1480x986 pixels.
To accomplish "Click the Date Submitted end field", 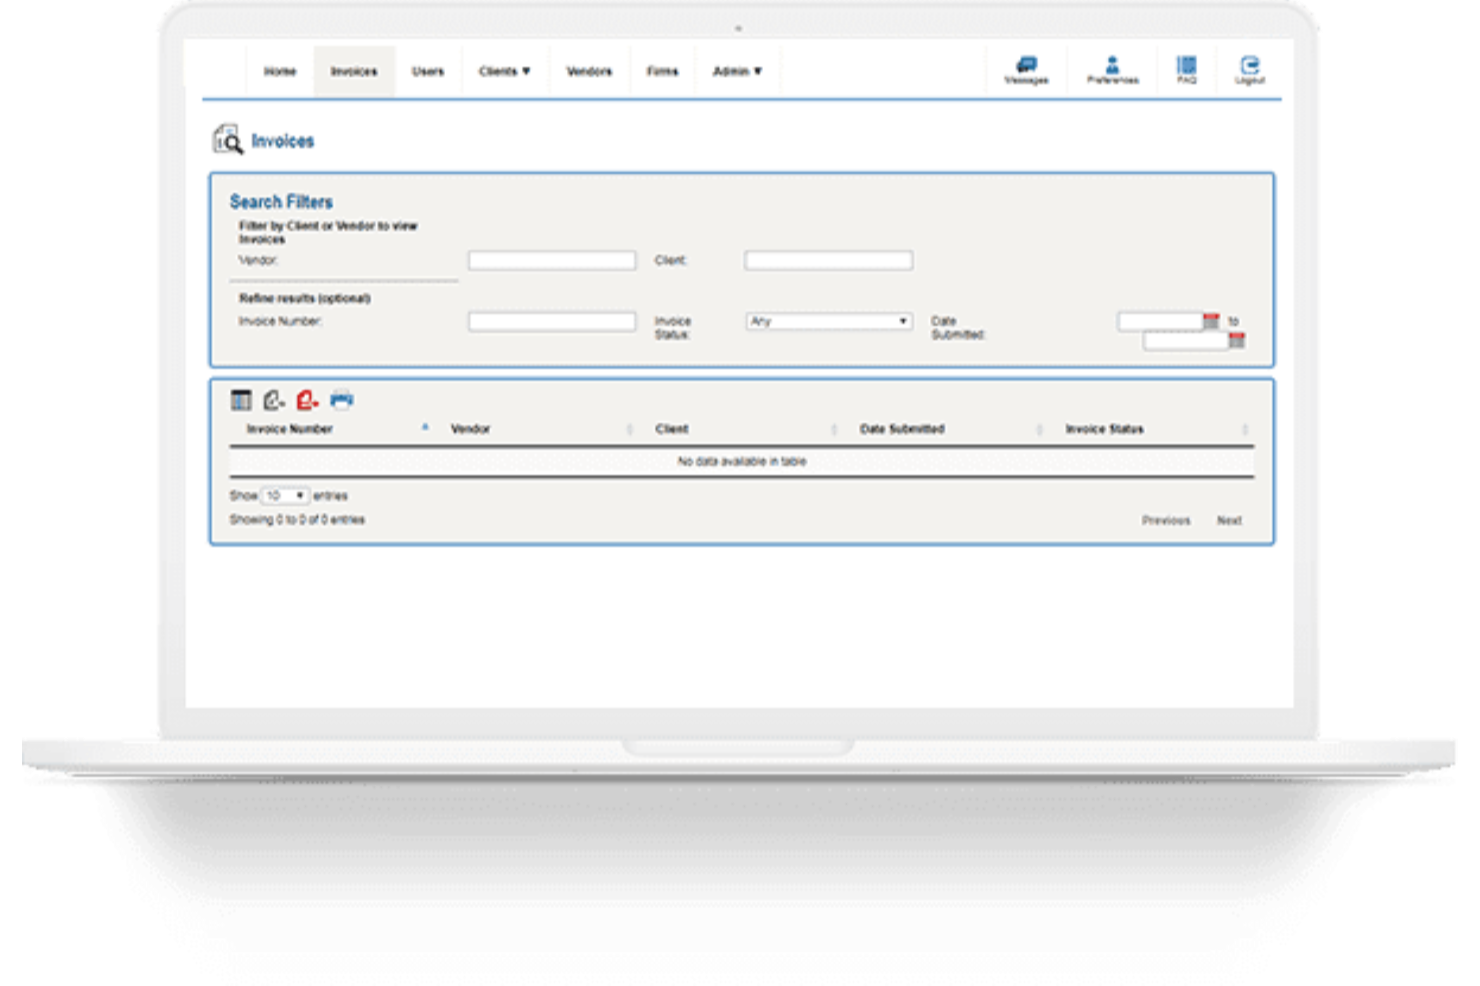I will (1186, 341).
